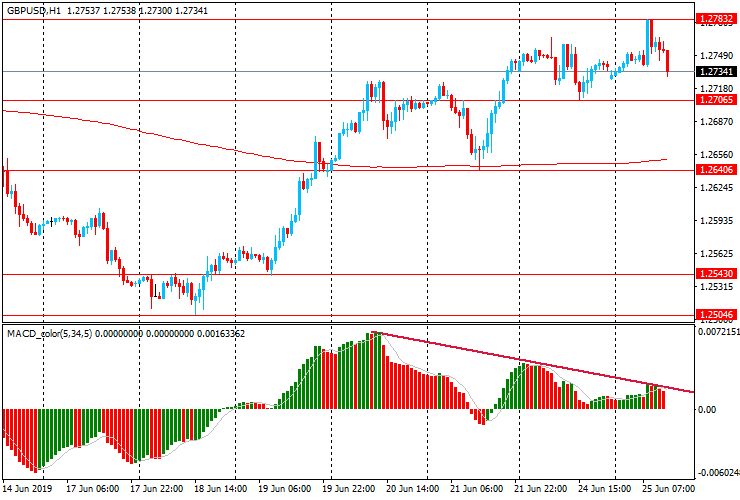Select the MACD_color(5,34,5) indicator label
The height and width of the screenshot is (500, 740).
[x=50, y=334]
